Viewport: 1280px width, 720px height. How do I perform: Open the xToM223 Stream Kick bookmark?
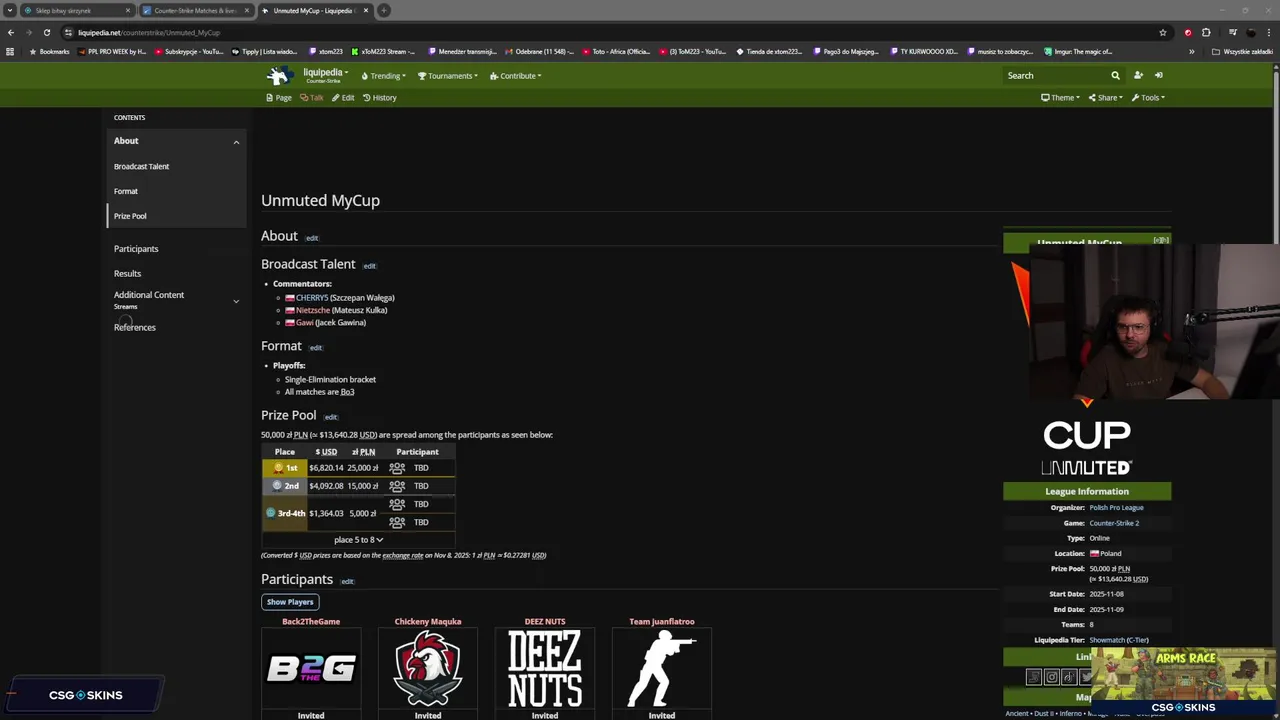click(383, 51)
